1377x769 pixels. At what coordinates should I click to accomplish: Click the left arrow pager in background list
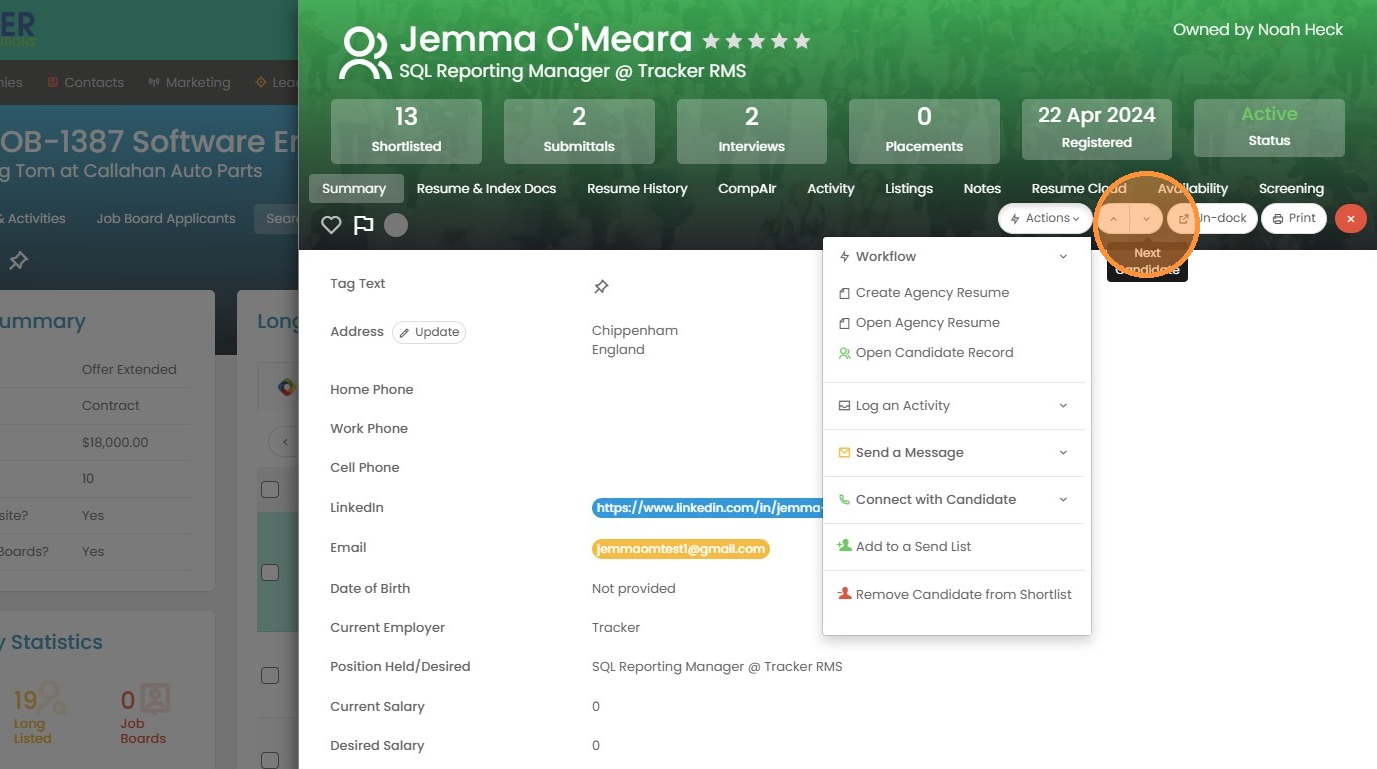(285, 442)
